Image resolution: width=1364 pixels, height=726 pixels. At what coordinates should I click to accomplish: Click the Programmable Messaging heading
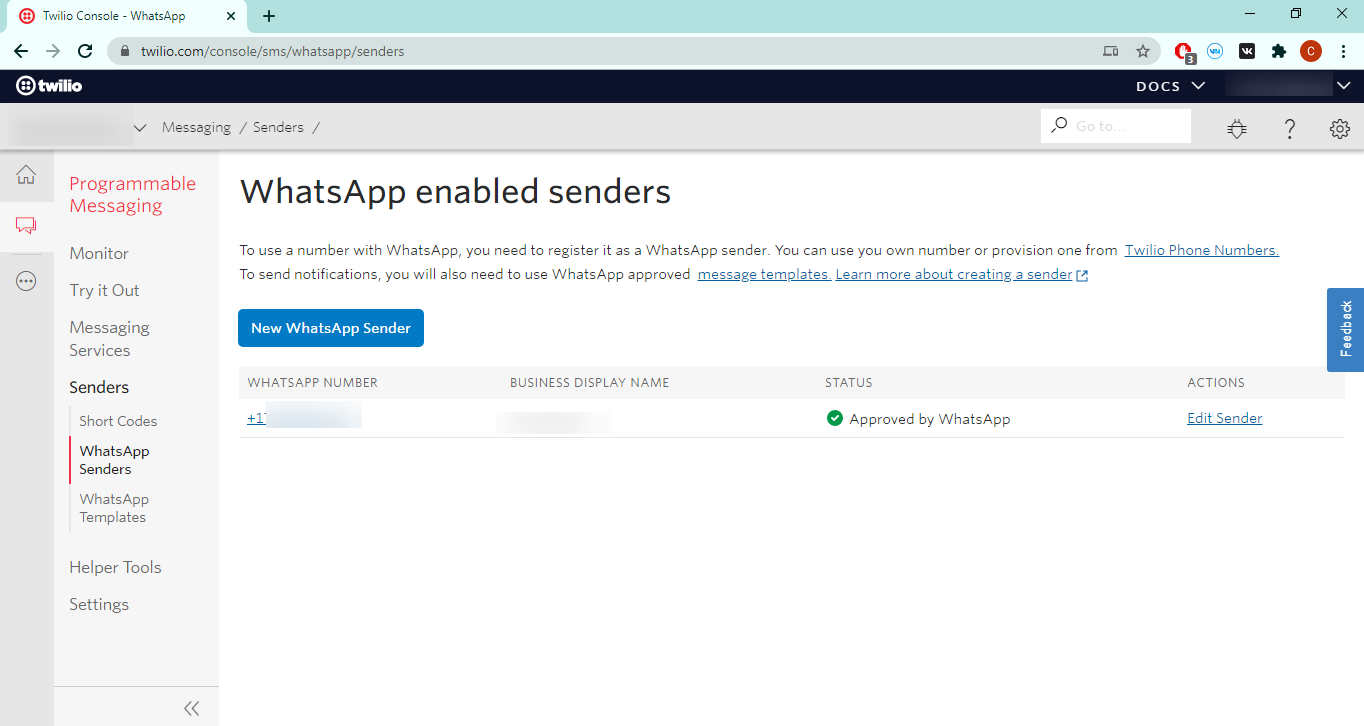[132, 194]
